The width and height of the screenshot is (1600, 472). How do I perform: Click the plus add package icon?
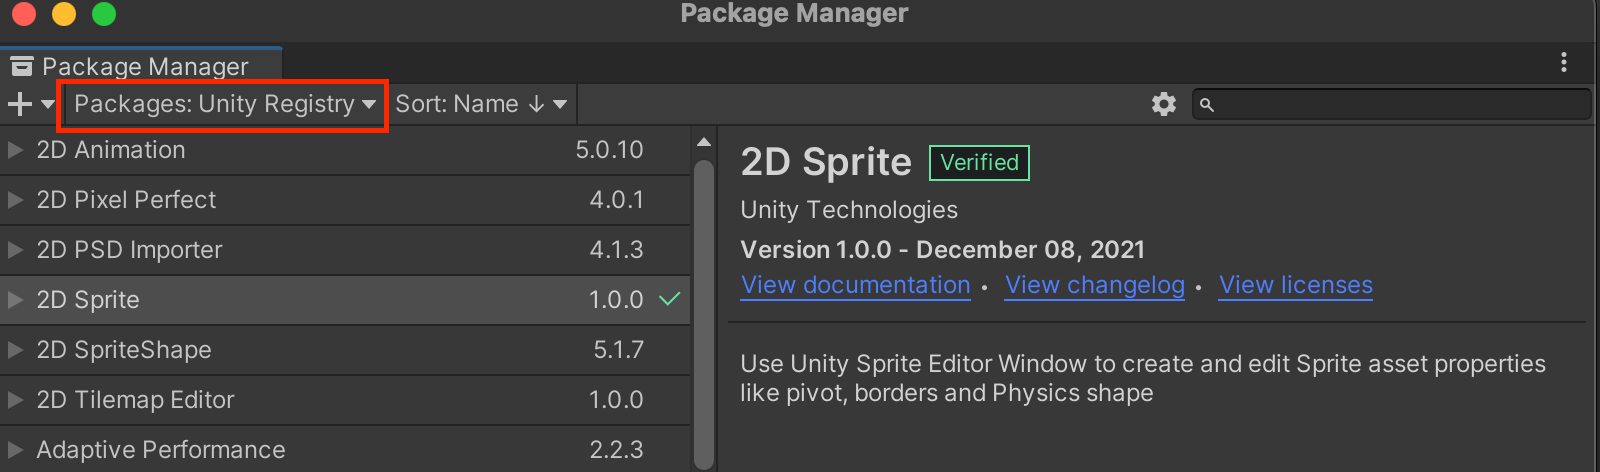19,104
